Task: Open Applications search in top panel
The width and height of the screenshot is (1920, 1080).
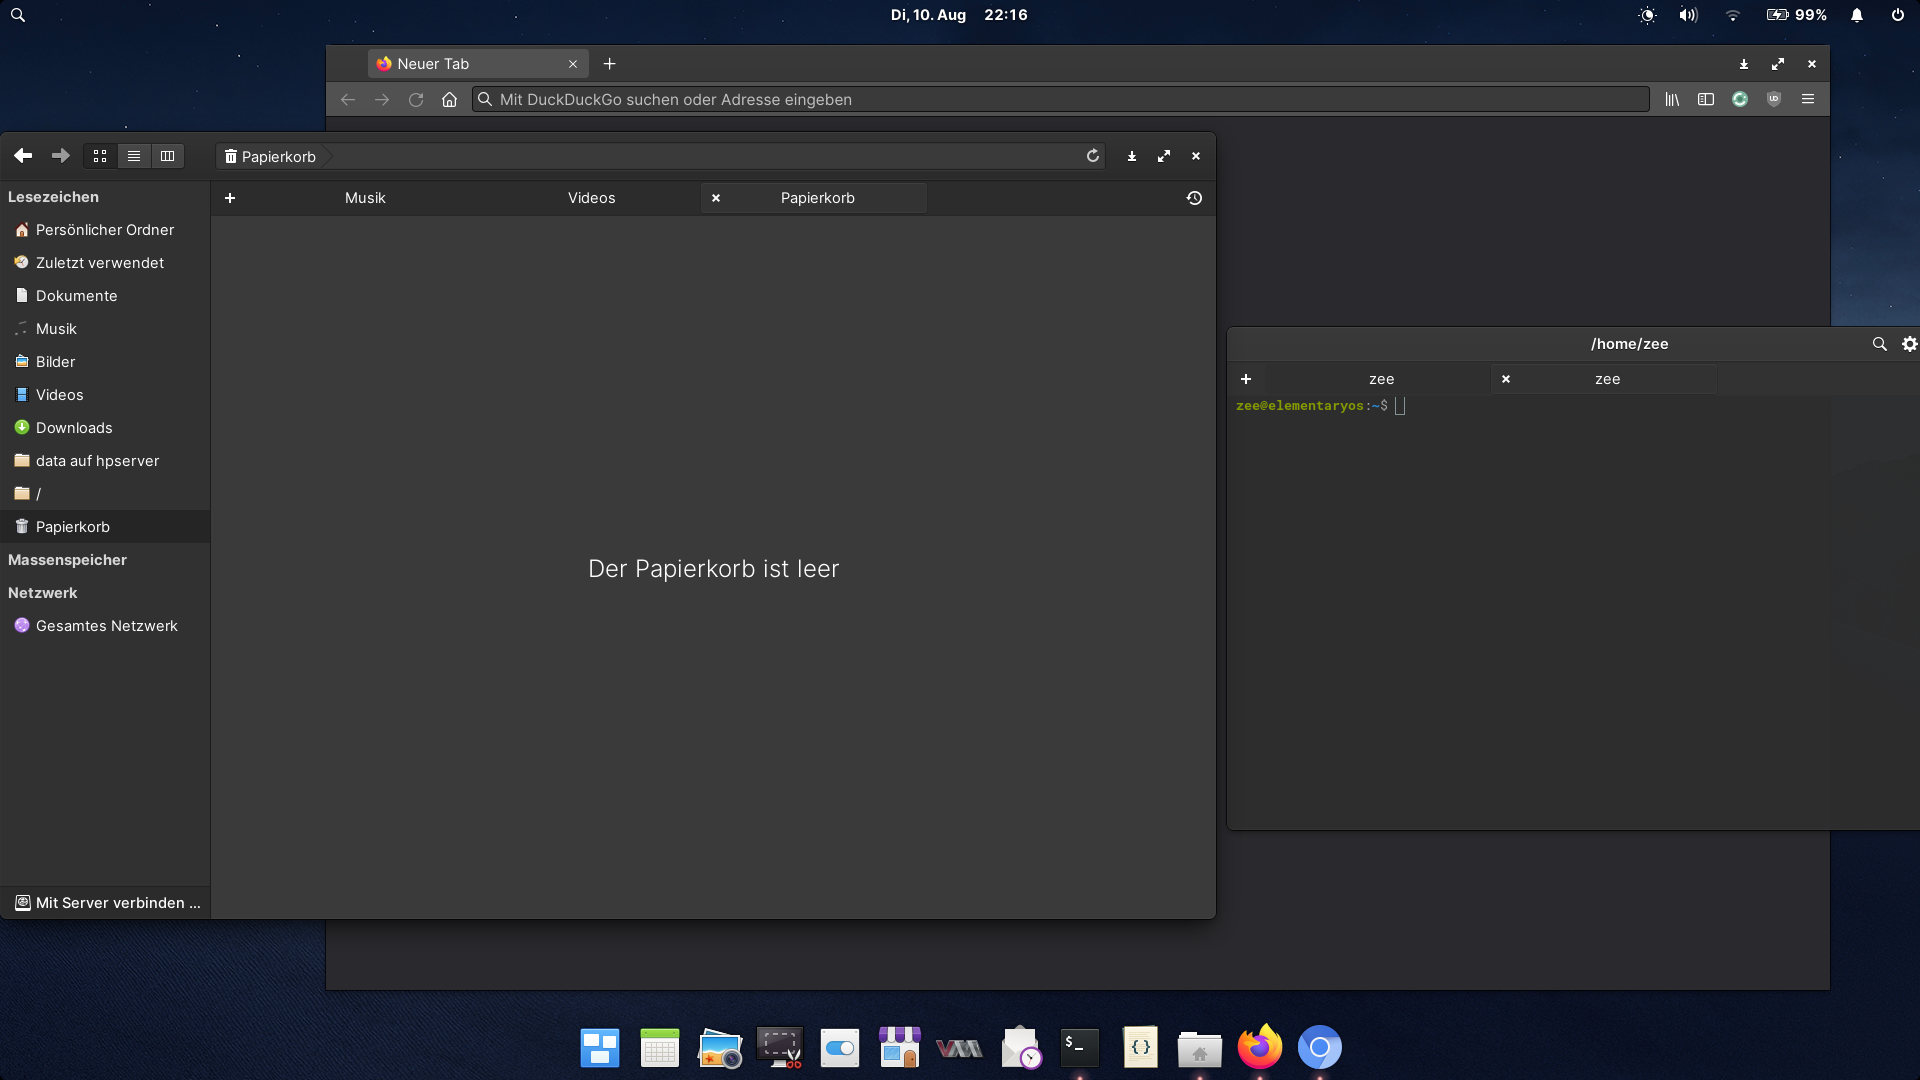Action: tap(18, 15)
